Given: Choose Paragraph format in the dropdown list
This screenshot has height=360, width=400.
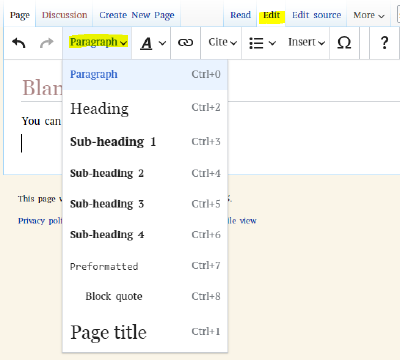Looking at the screenshot, I should coord(145,74).
